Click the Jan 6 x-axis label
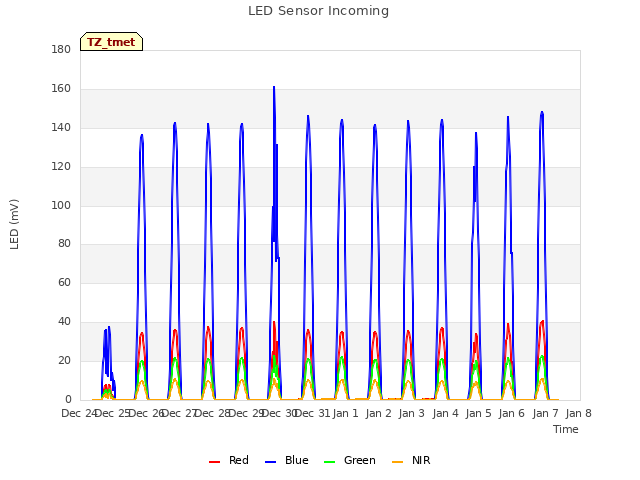 click(x=512, y=413)
